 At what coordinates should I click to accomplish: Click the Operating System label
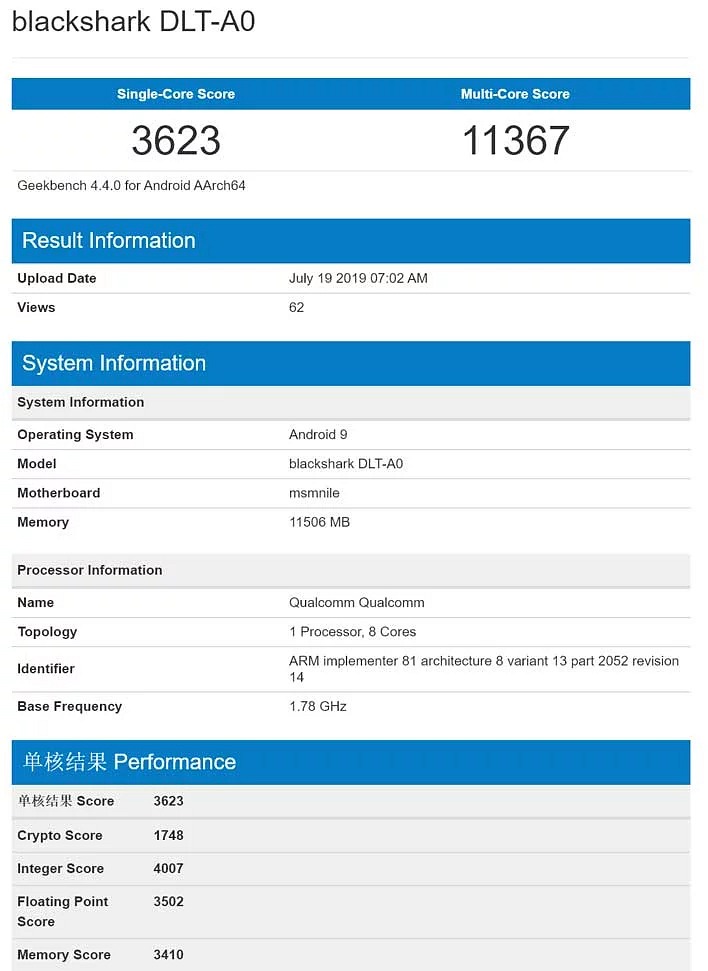coord(75,435)
